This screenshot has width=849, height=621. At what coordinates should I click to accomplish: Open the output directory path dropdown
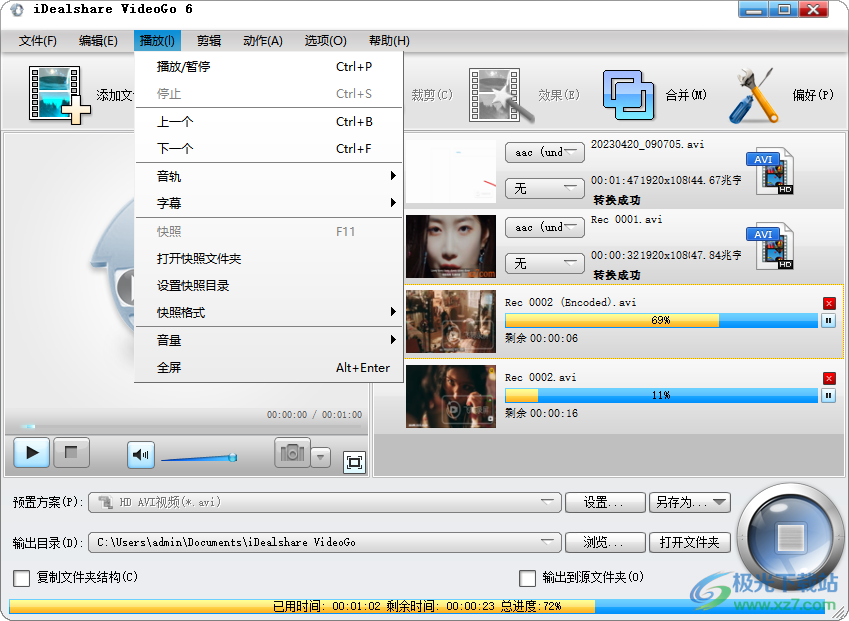tap(324, 542)
